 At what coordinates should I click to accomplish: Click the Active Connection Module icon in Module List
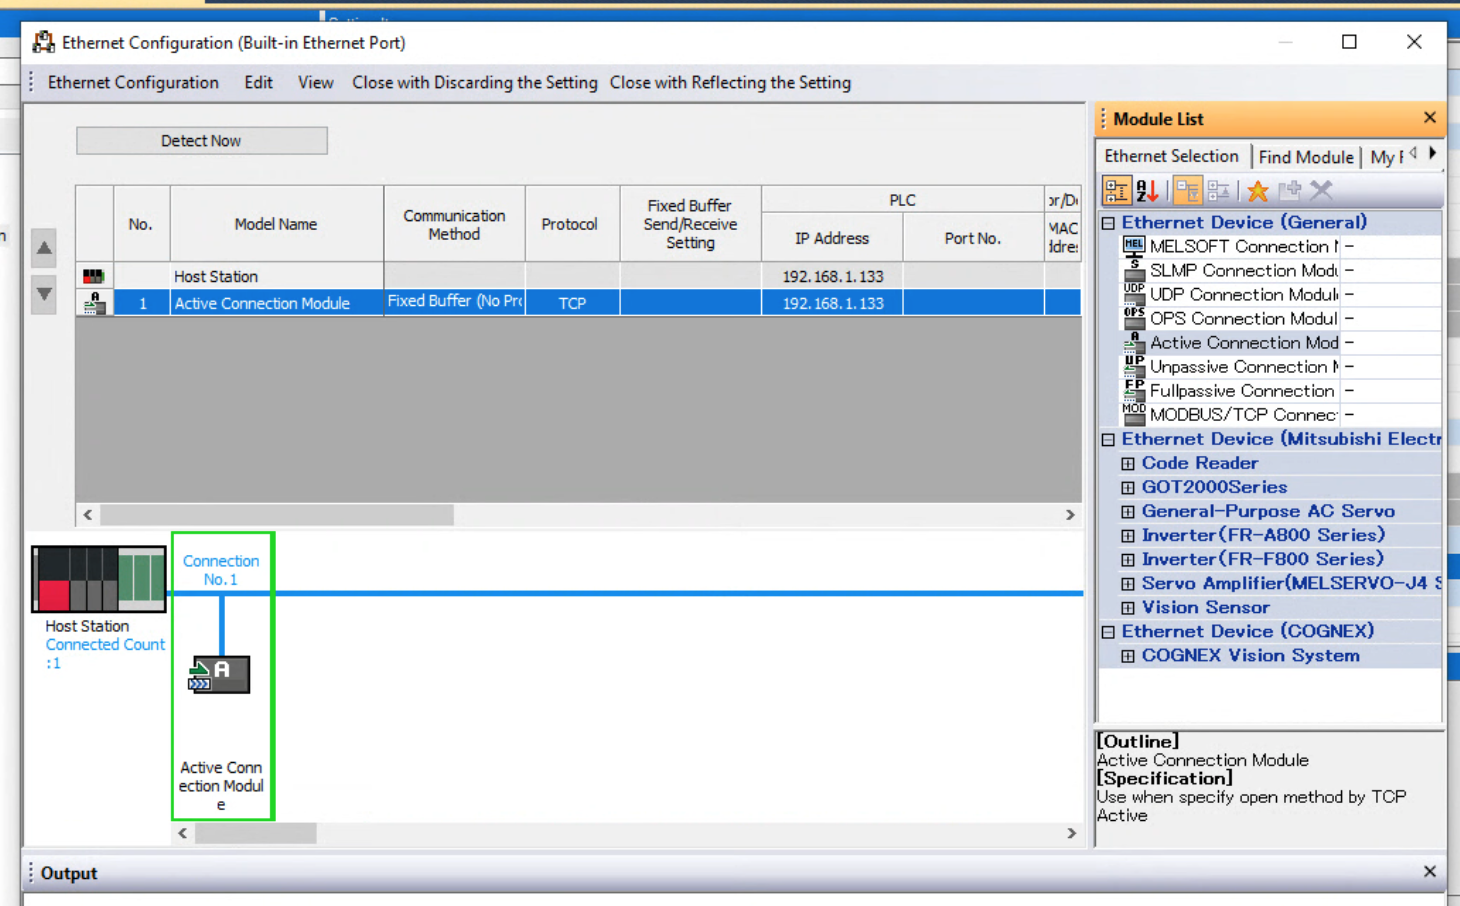[1133, 342]
